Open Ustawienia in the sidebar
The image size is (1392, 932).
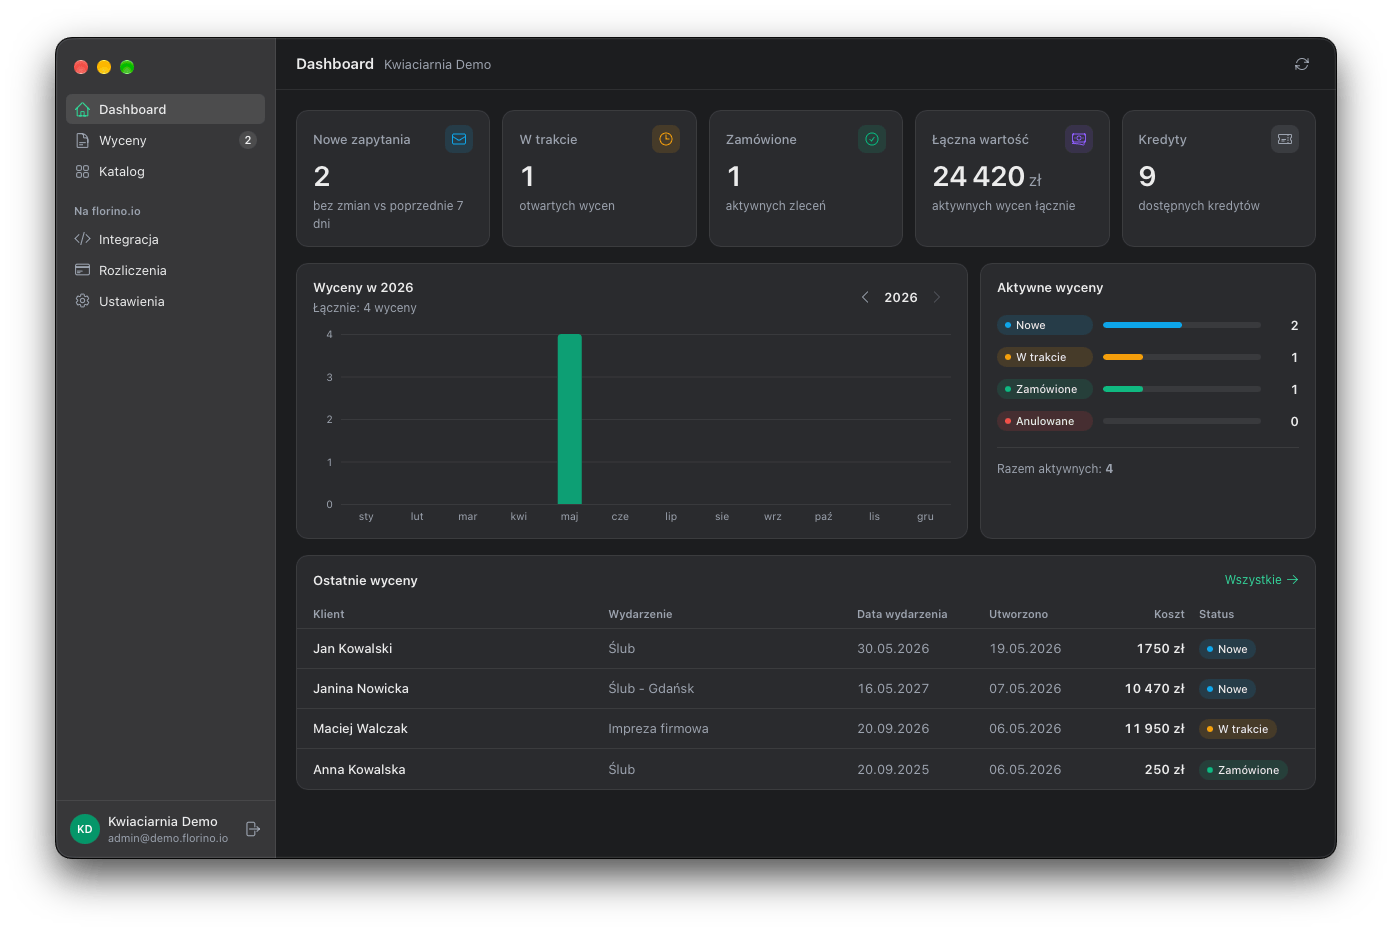click(x=166, y=301)
